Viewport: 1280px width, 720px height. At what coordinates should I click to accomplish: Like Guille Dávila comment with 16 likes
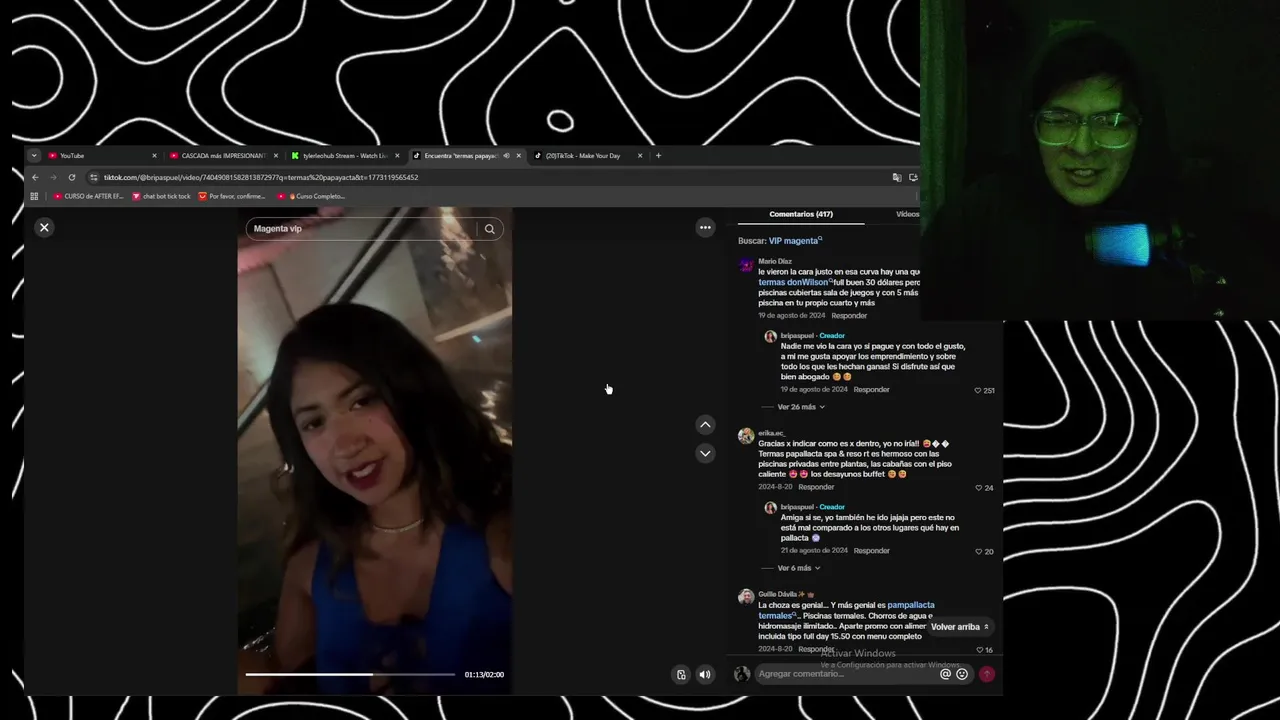(979, 650)
